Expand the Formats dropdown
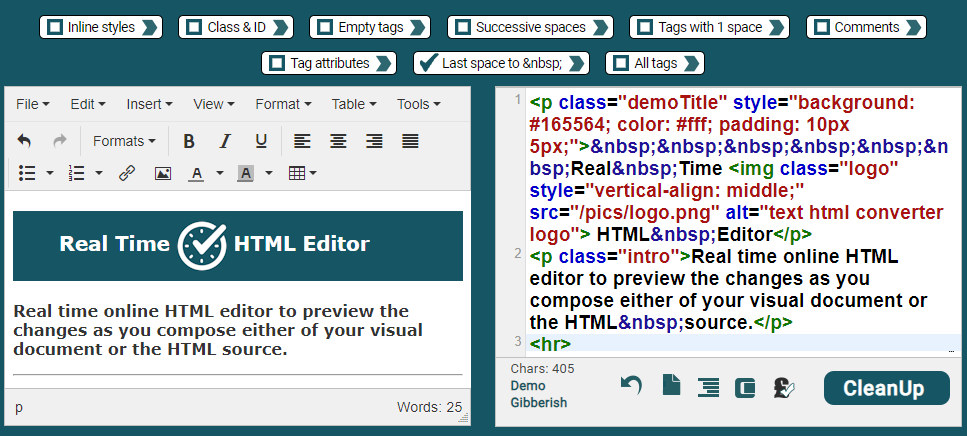Image resolution: width=967 pixels, height=436 pixels. pos(124,141)
